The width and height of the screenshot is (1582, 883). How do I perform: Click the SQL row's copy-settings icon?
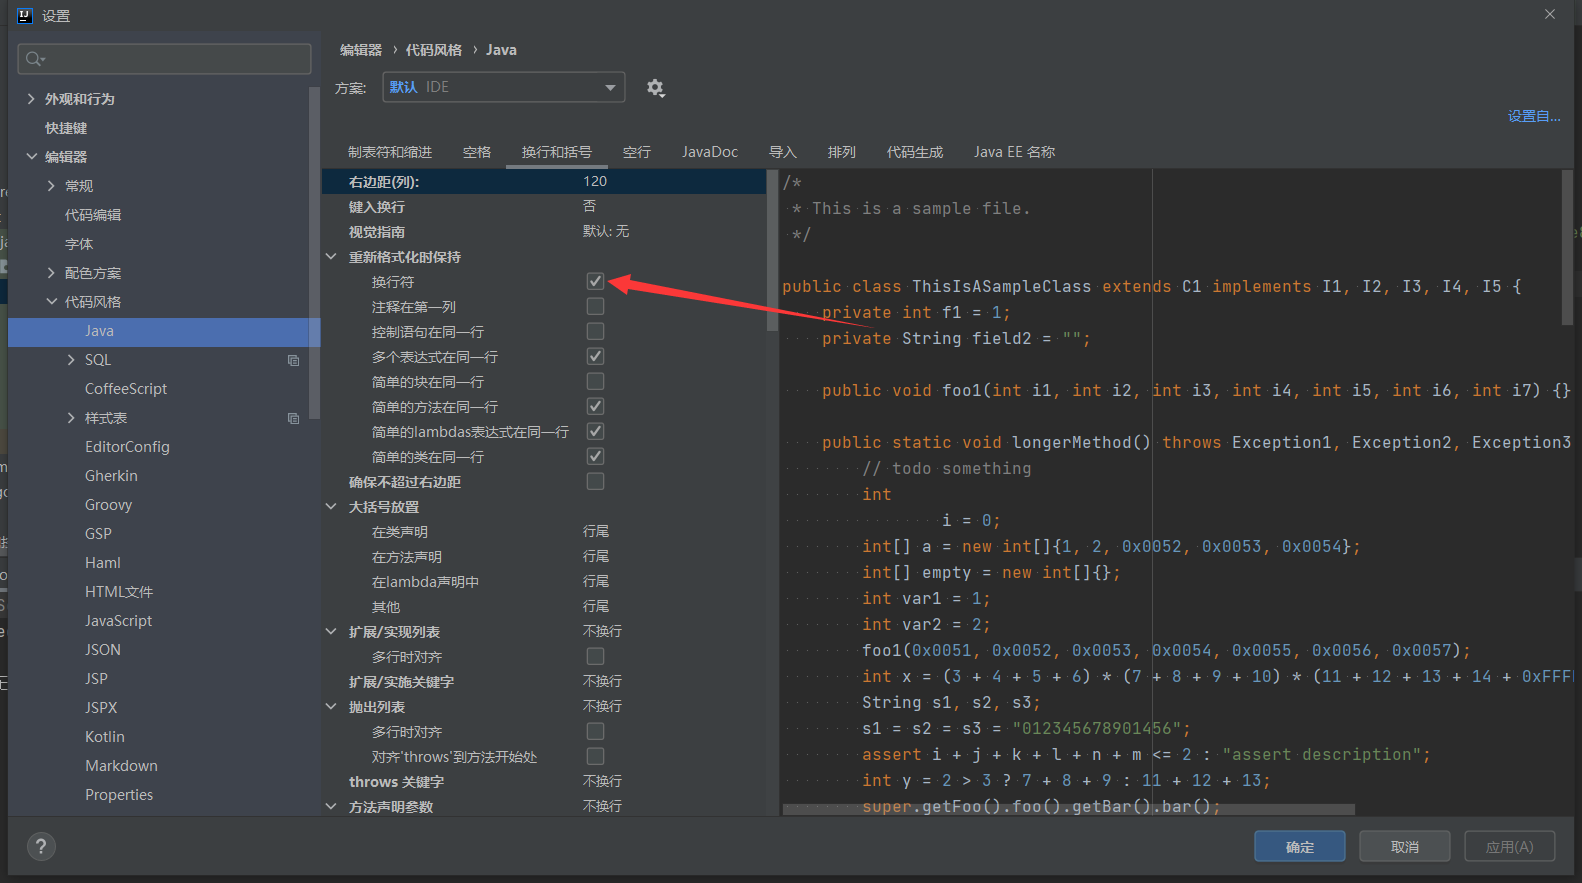pyautogui.click(x=293, y=360)
